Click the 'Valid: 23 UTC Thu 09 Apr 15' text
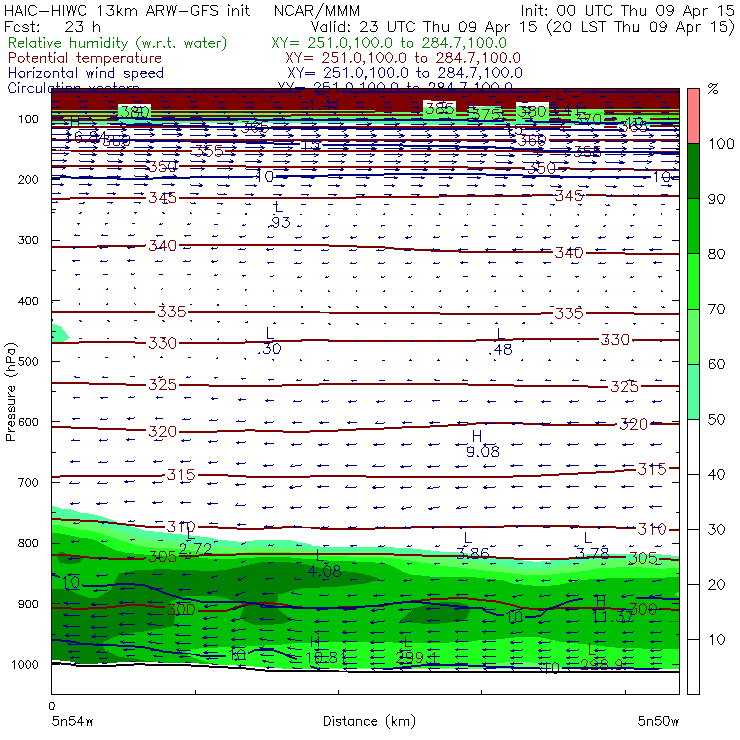Image resolution: width=740 pixels, height=740 pixels. click(424, 26)
